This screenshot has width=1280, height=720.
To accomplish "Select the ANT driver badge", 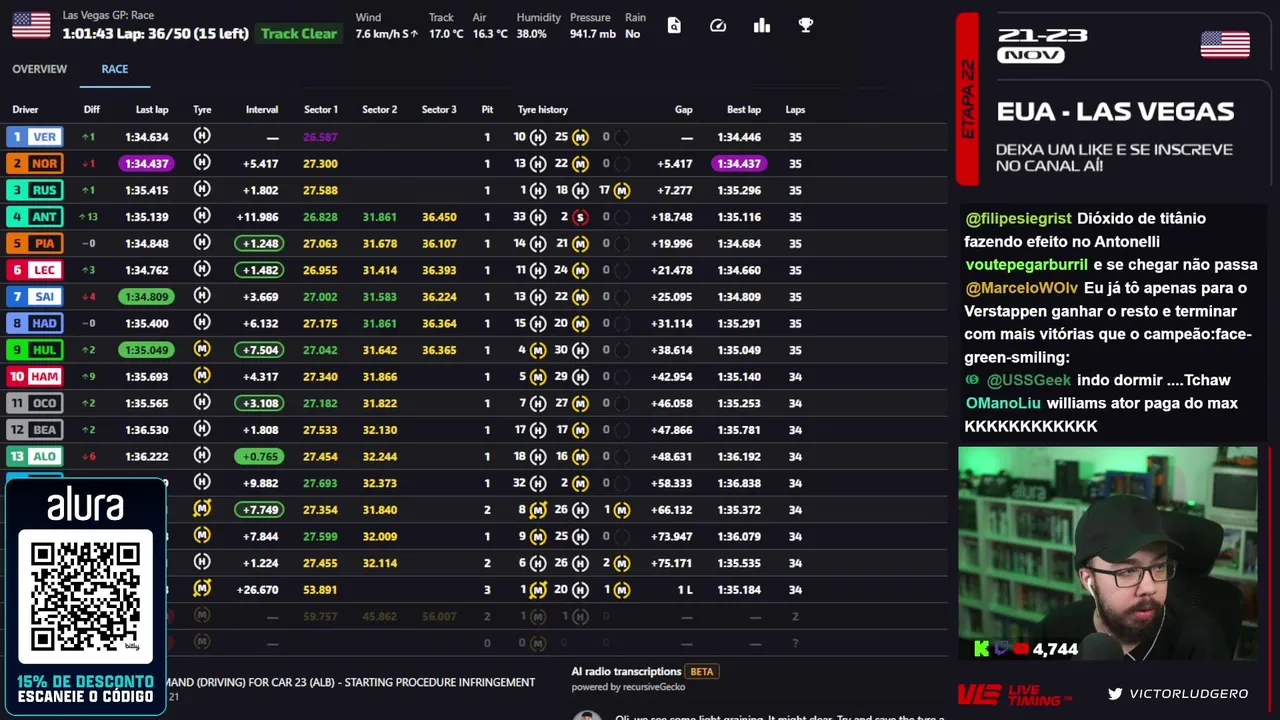I will click(34, 217).
